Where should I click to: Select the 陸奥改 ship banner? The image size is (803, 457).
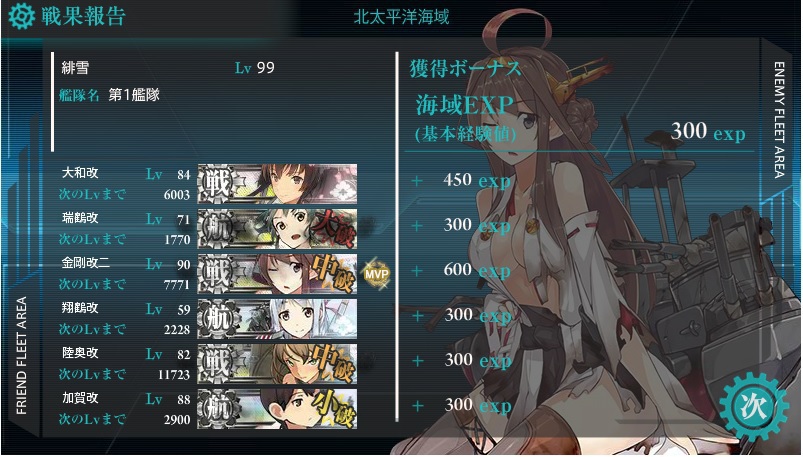(277, 364)
